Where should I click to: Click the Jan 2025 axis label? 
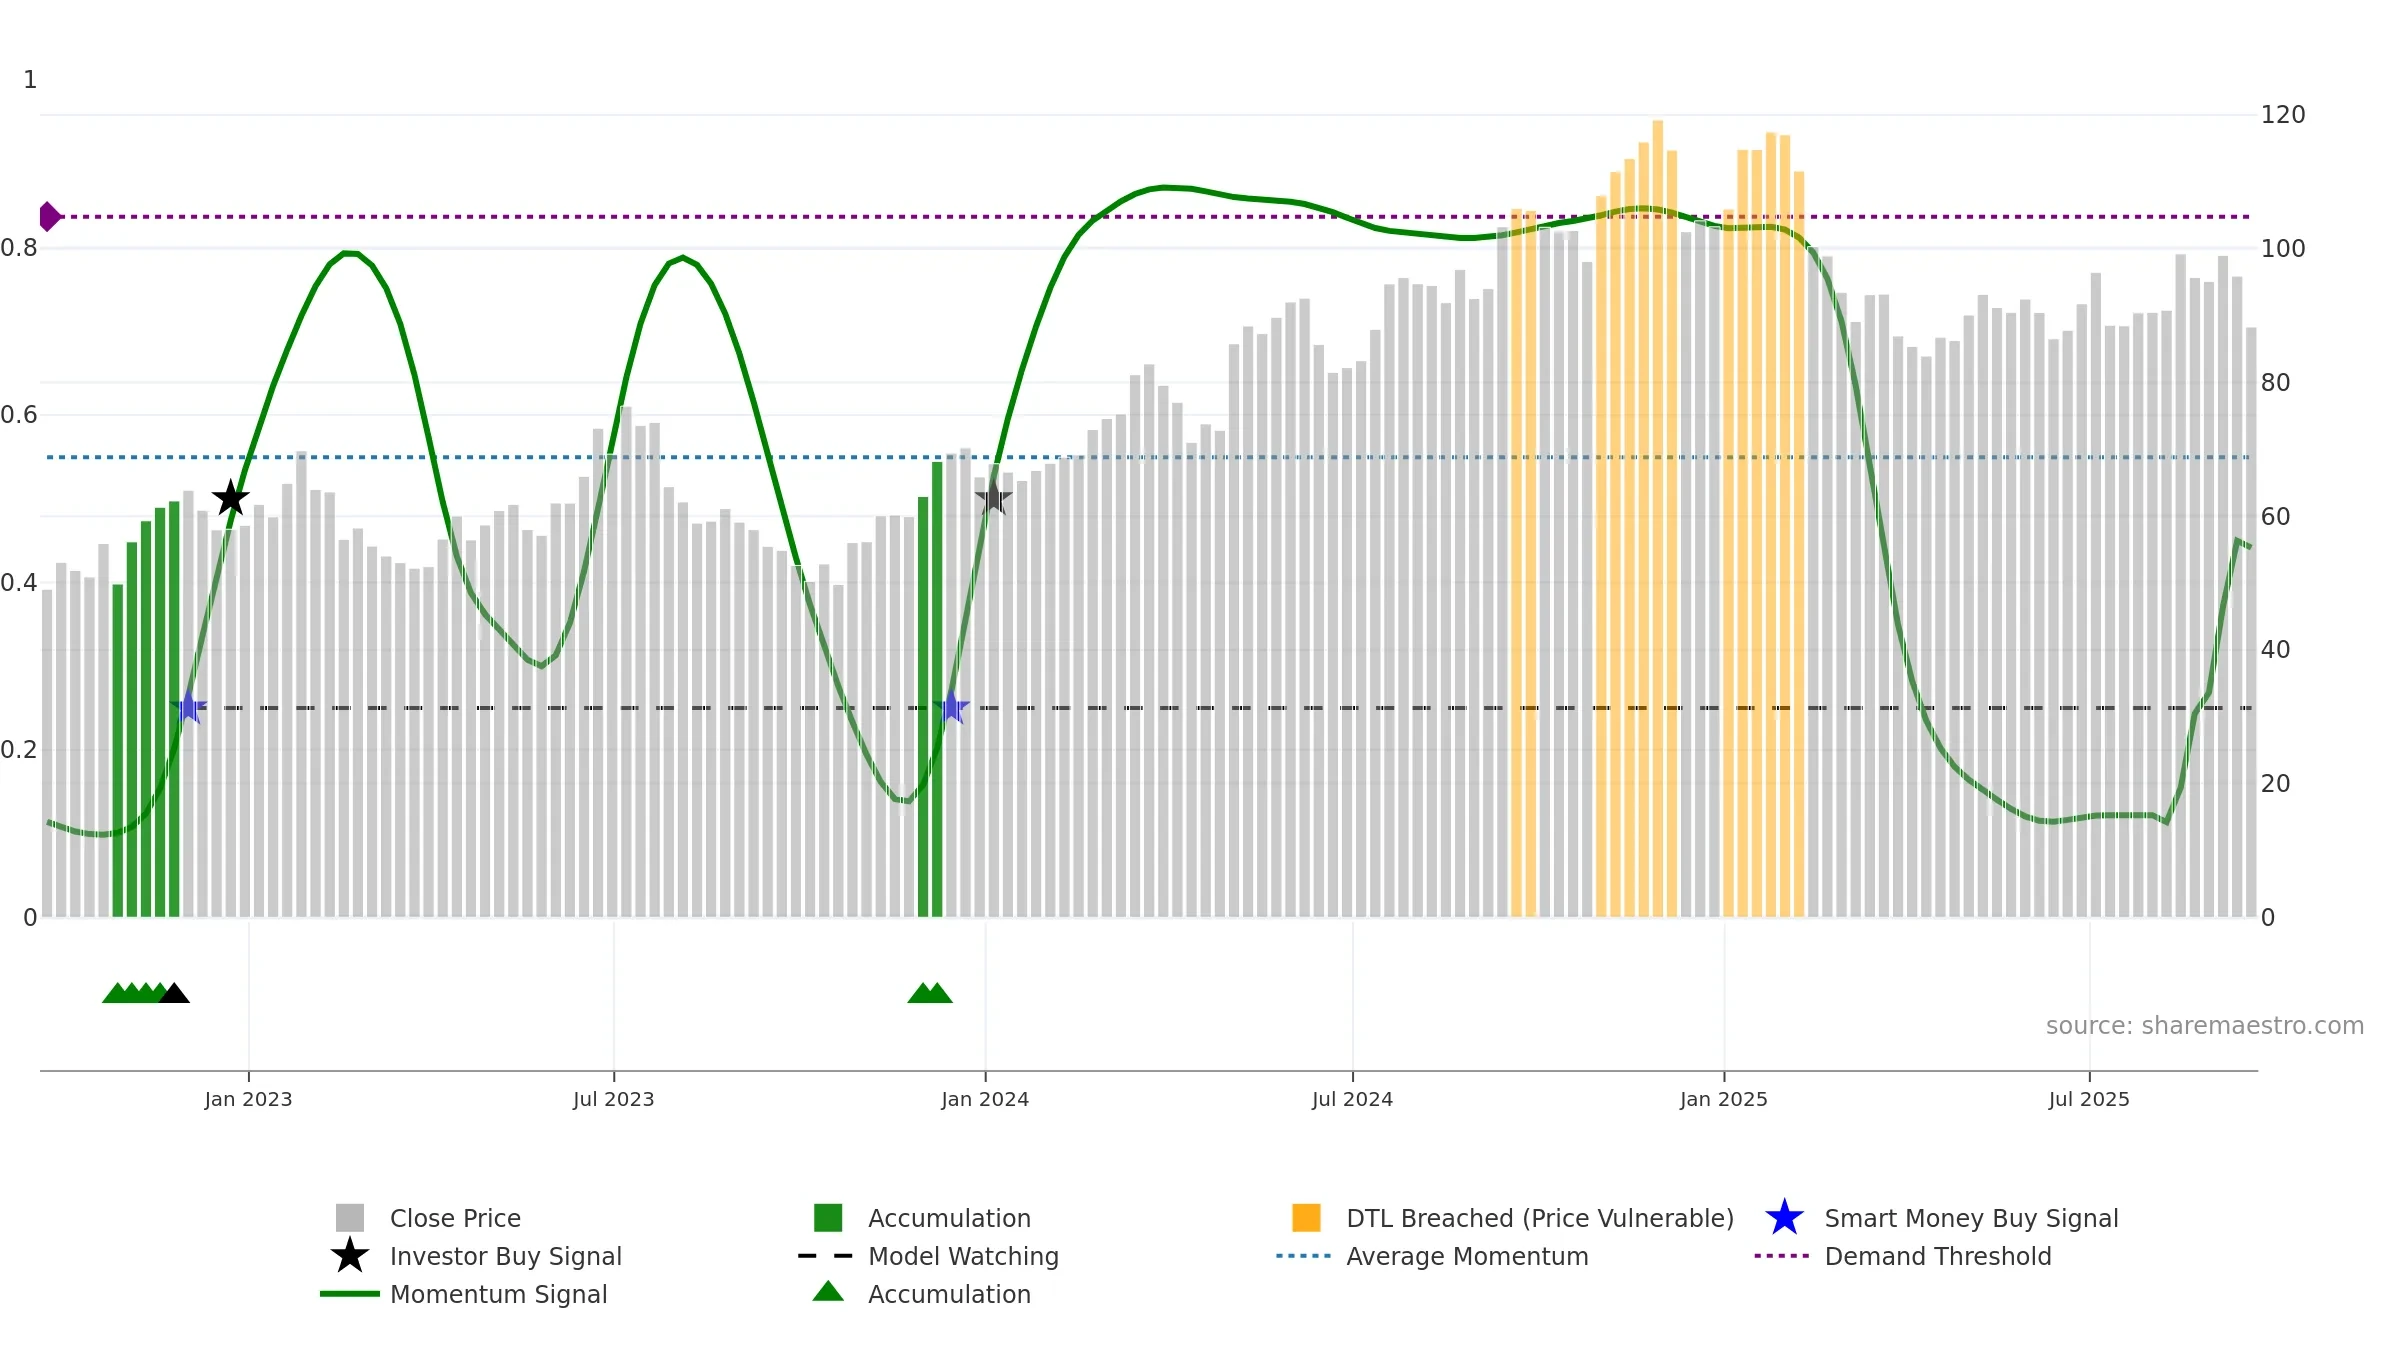1724,1099
